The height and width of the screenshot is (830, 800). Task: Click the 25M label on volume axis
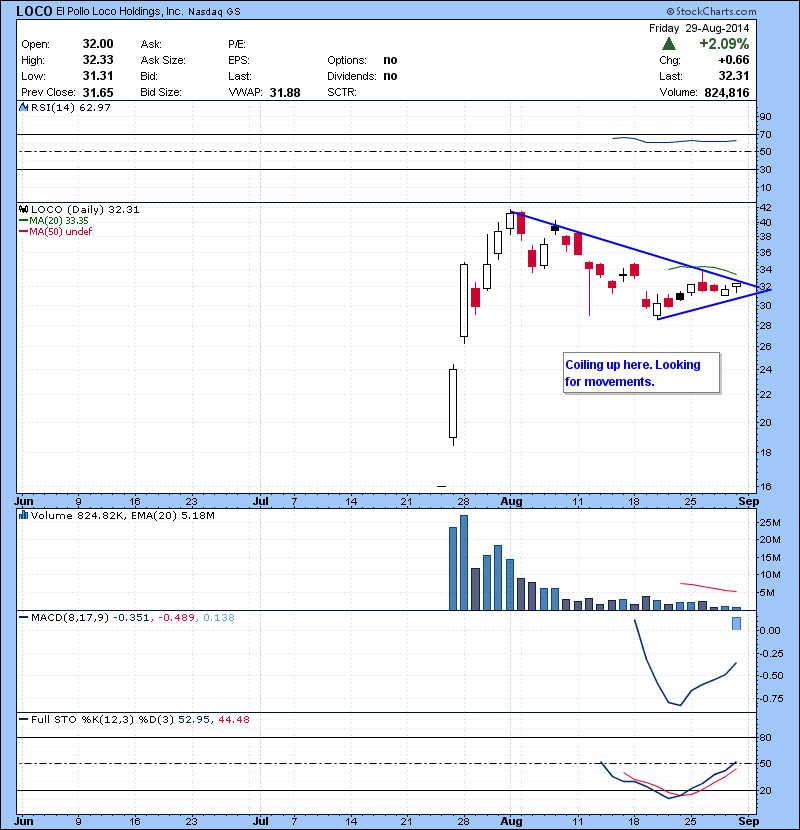click(770, 523)
